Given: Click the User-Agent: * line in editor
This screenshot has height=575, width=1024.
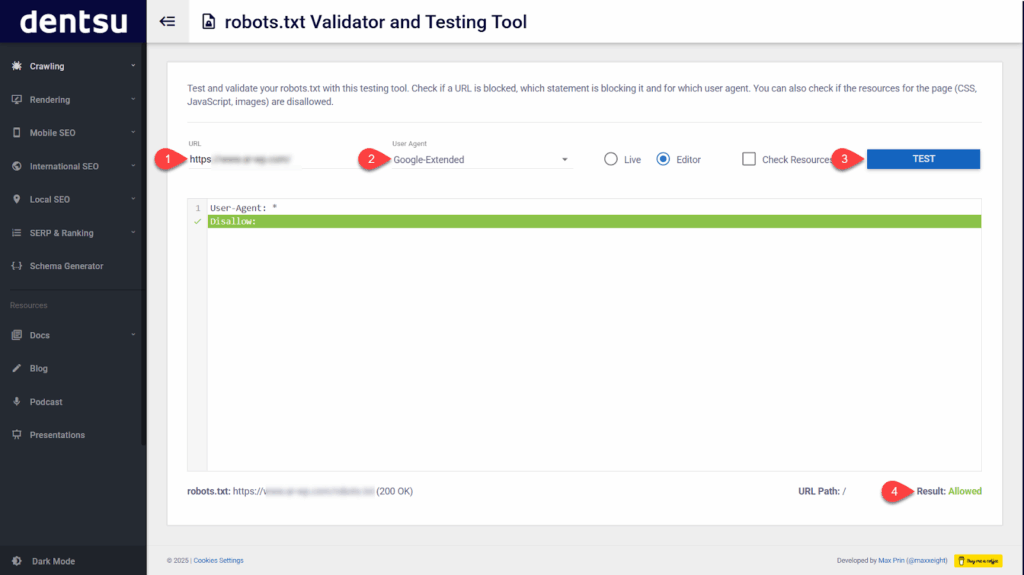Looking at the screenshot, I should (243, 208).
